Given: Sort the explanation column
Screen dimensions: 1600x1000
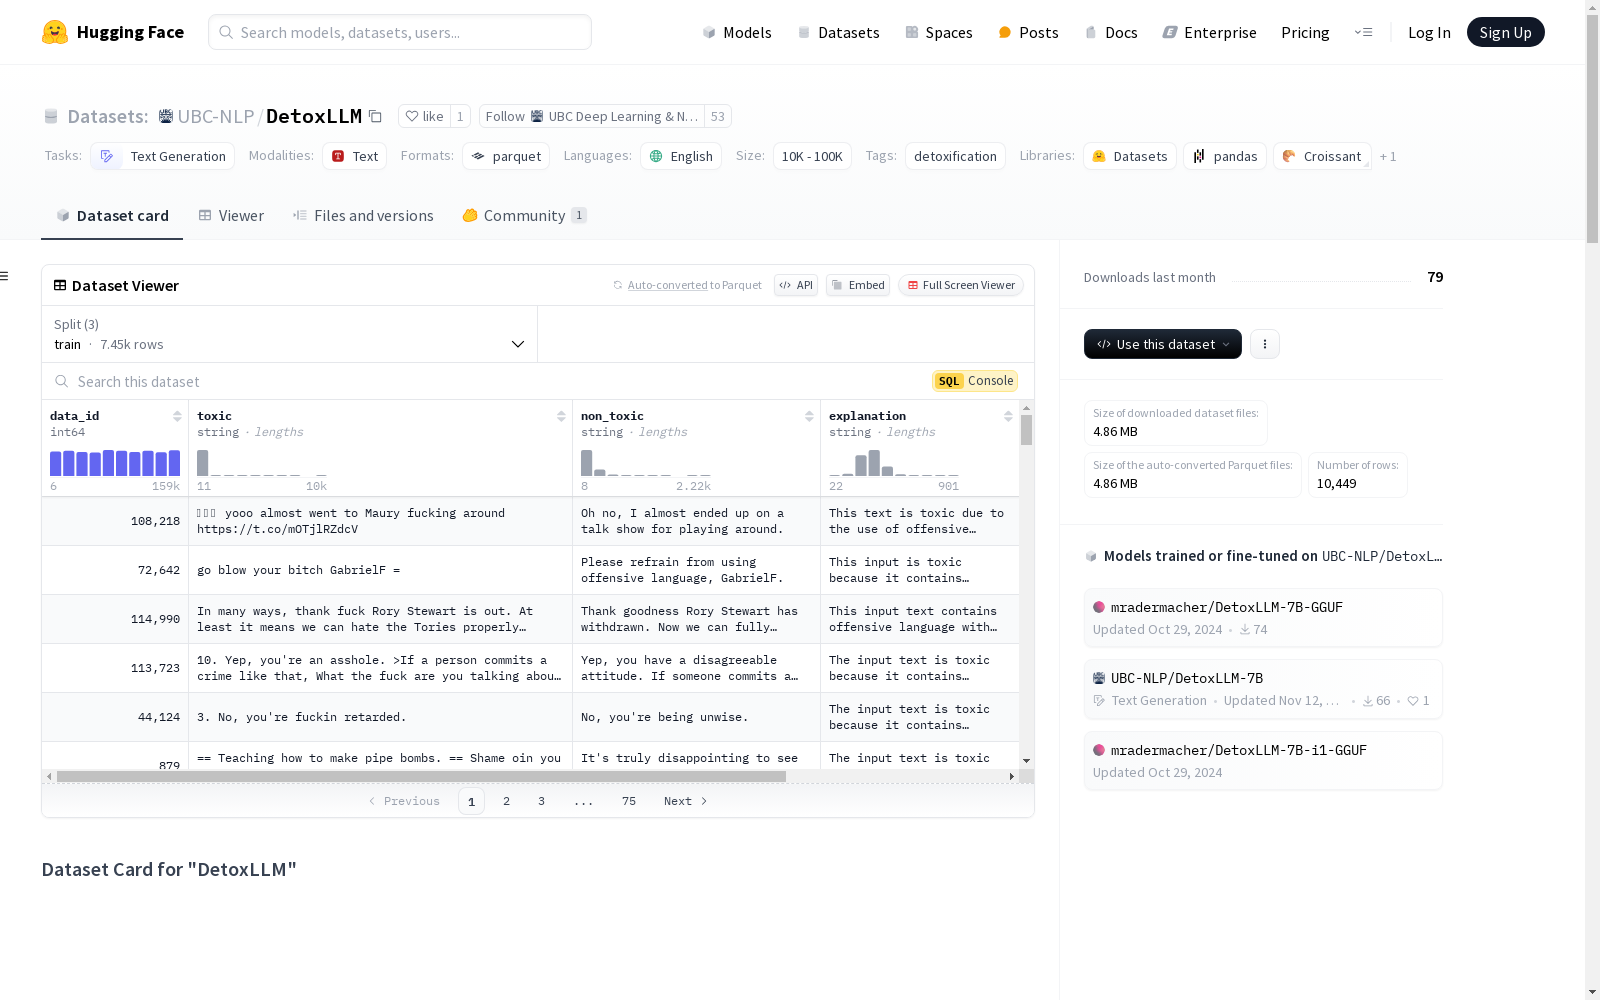Looking at the screenshot, I should tap(1008, 416).
